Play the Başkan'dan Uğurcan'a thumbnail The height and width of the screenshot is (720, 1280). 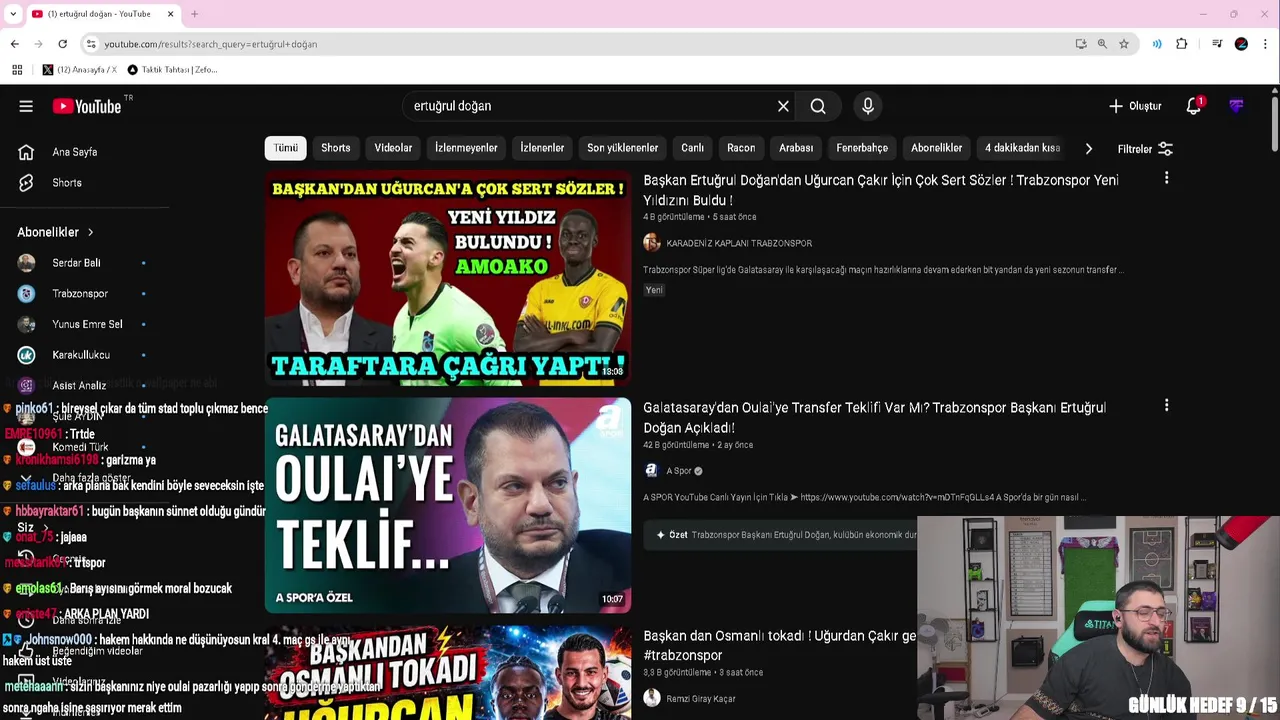(x=448, y=279)
